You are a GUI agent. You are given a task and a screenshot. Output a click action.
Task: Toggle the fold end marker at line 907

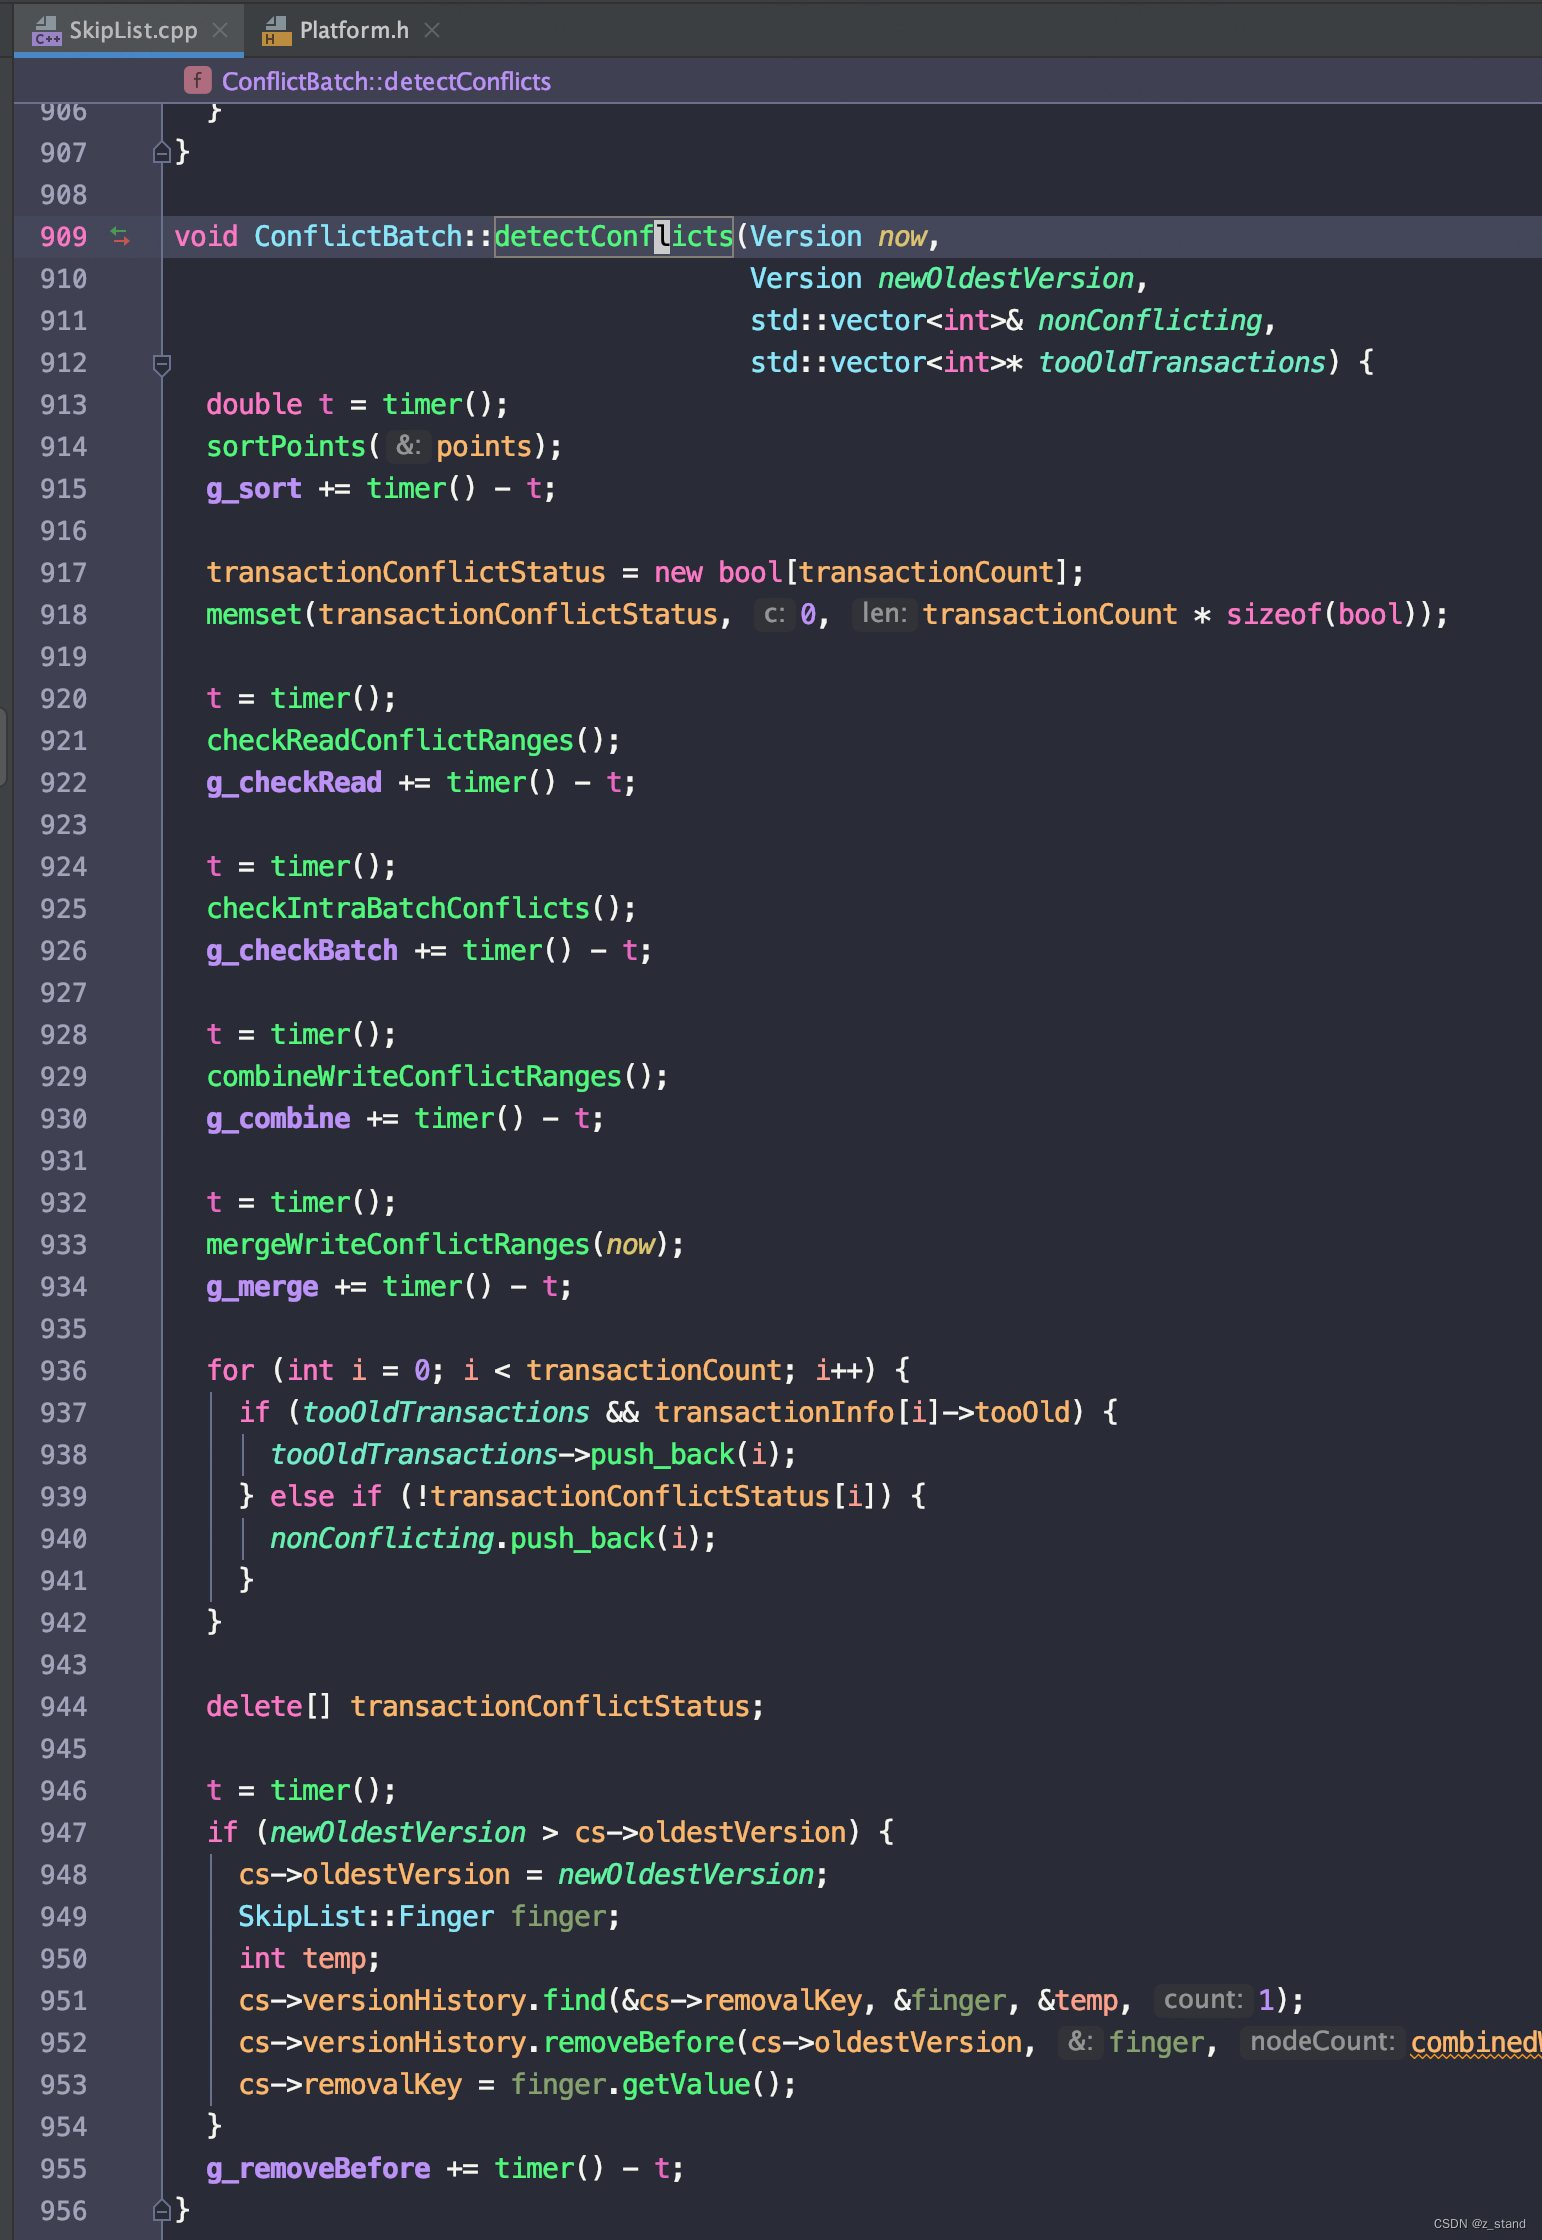[x=161, y=153]
